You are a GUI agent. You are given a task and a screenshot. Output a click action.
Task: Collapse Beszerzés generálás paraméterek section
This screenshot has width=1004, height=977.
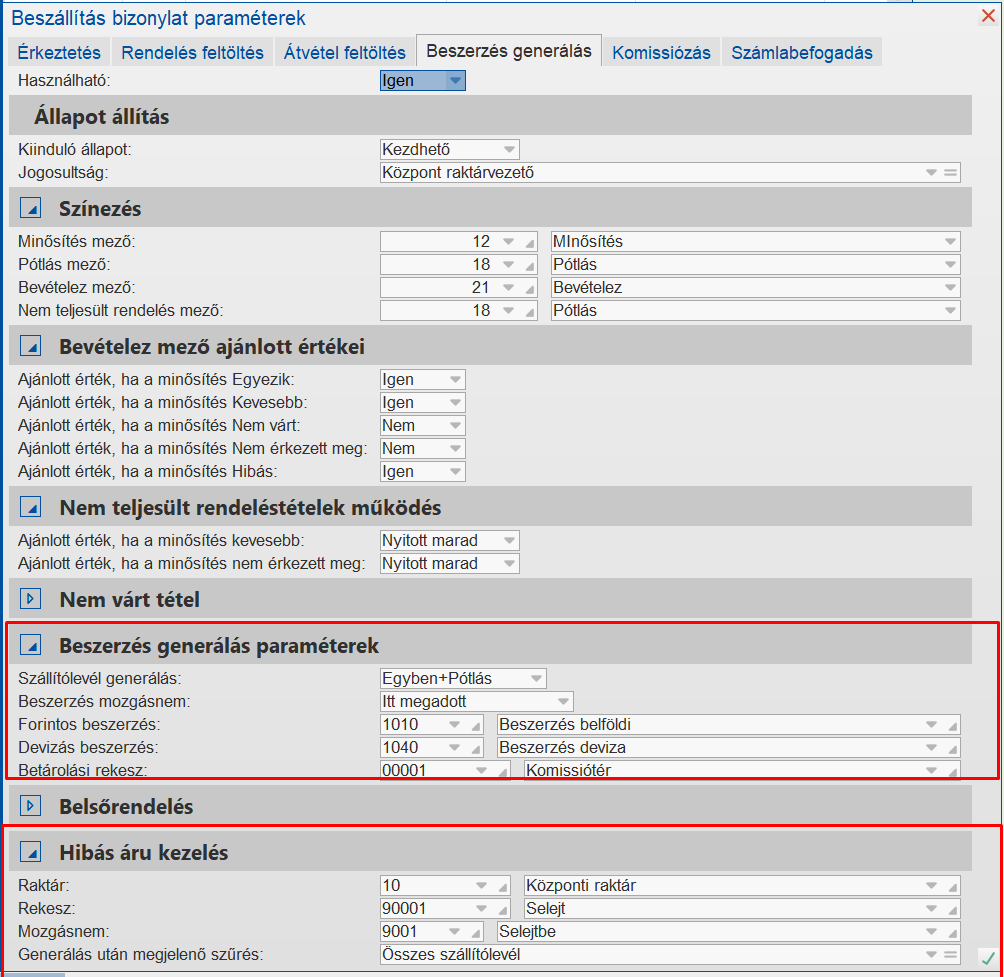click(x=31, y=645)
